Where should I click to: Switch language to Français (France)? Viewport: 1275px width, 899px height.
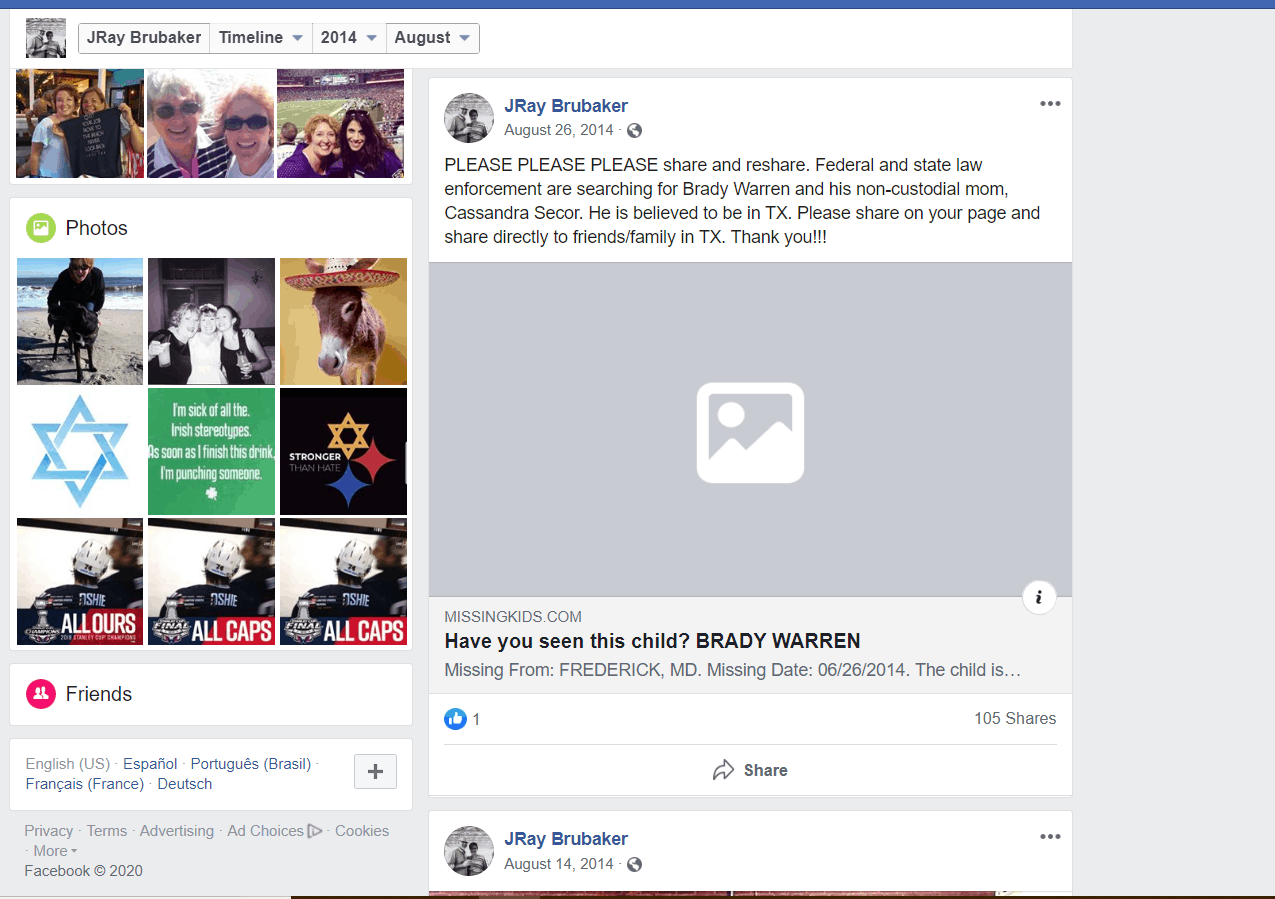point(85,784)
